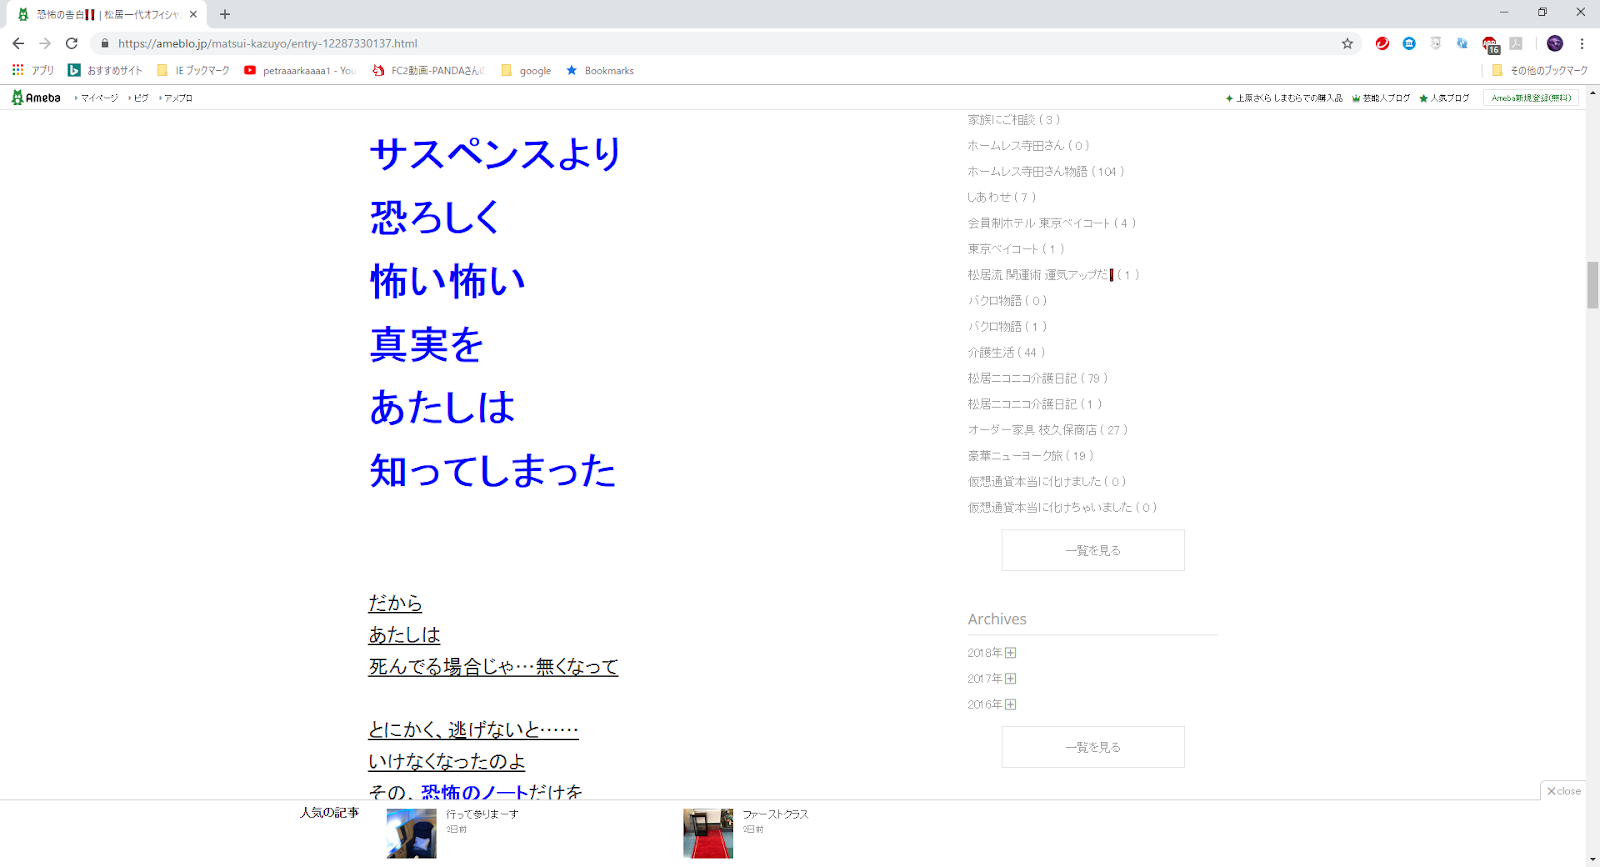The width and height of the screenshot is (1600, 867).
Task: Open the IE ブックマーク folder
Action: click(x=193, y=70)
